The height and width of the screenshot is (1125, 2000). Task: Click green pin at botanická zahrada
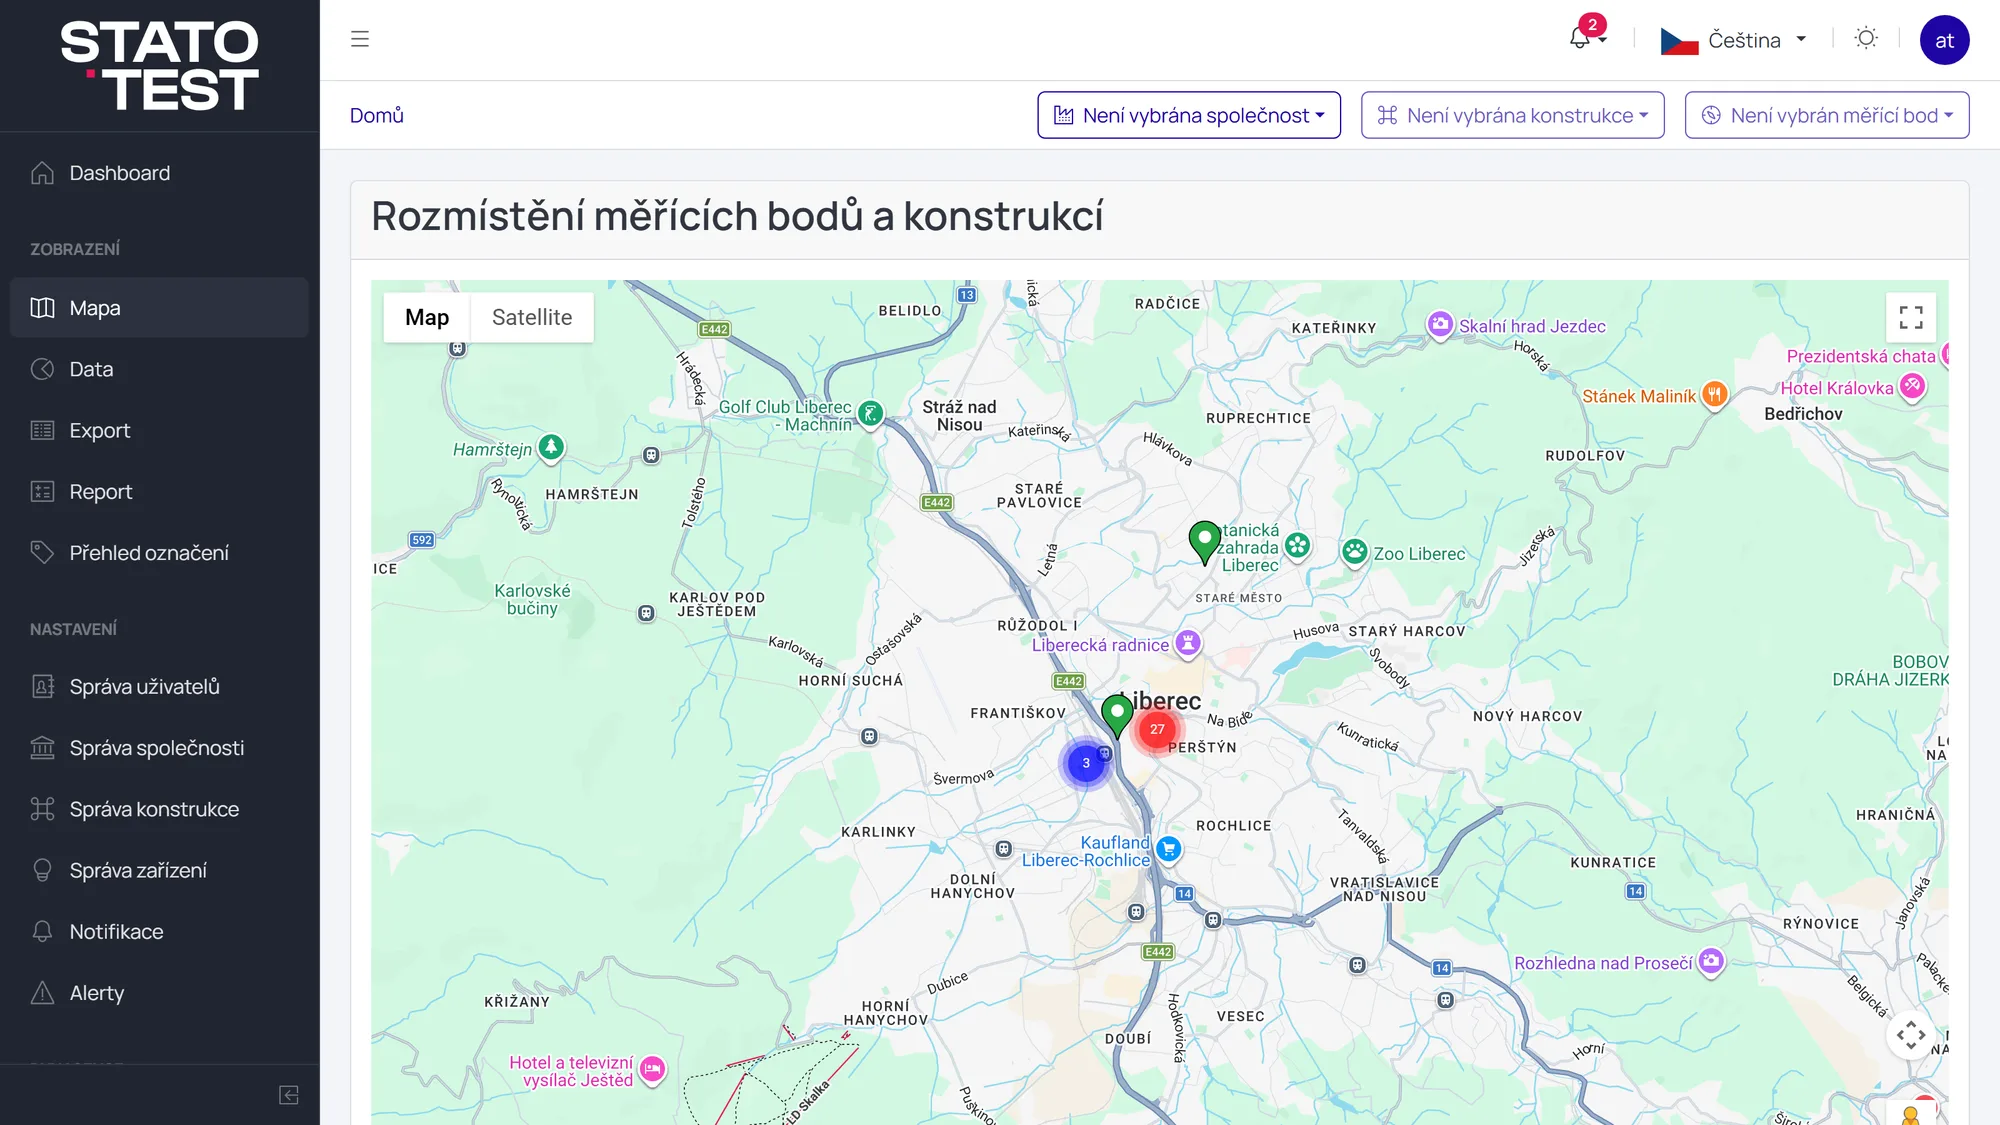[1204, 541]
